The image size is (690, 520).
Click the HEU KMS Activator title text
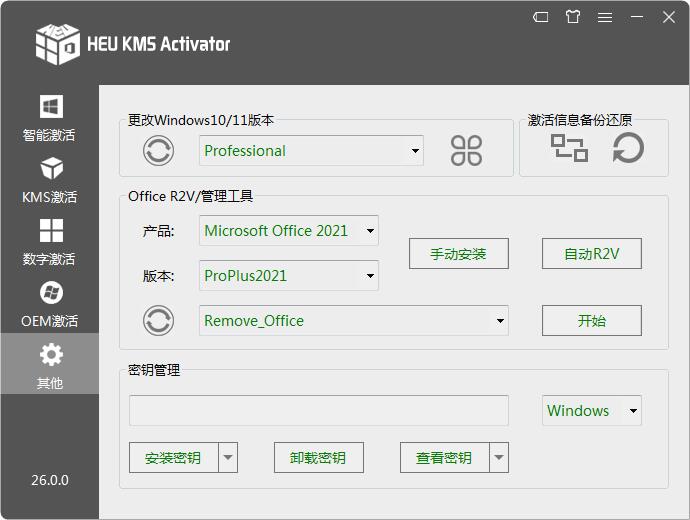coord(158,44)
